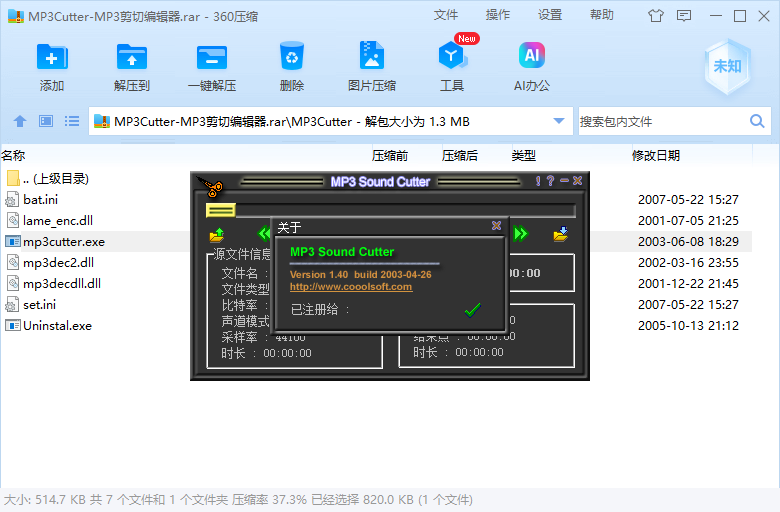Screen dimensions: 780x512
Task: Click the open file icon in MP3 Sound Cutter
Action: [x=217, y=234]
